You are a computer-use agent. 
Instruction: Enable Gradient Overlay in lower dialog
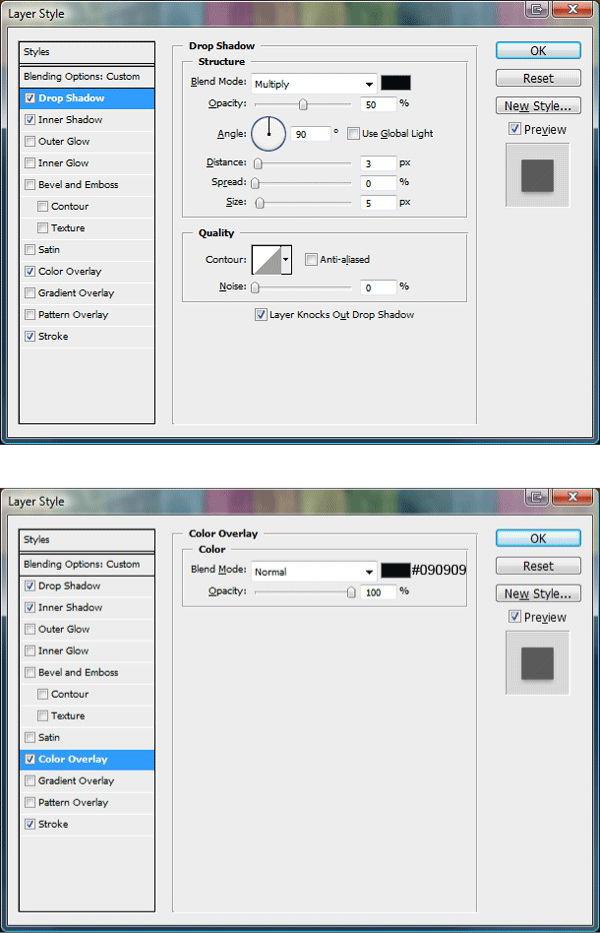coord(30,781)
